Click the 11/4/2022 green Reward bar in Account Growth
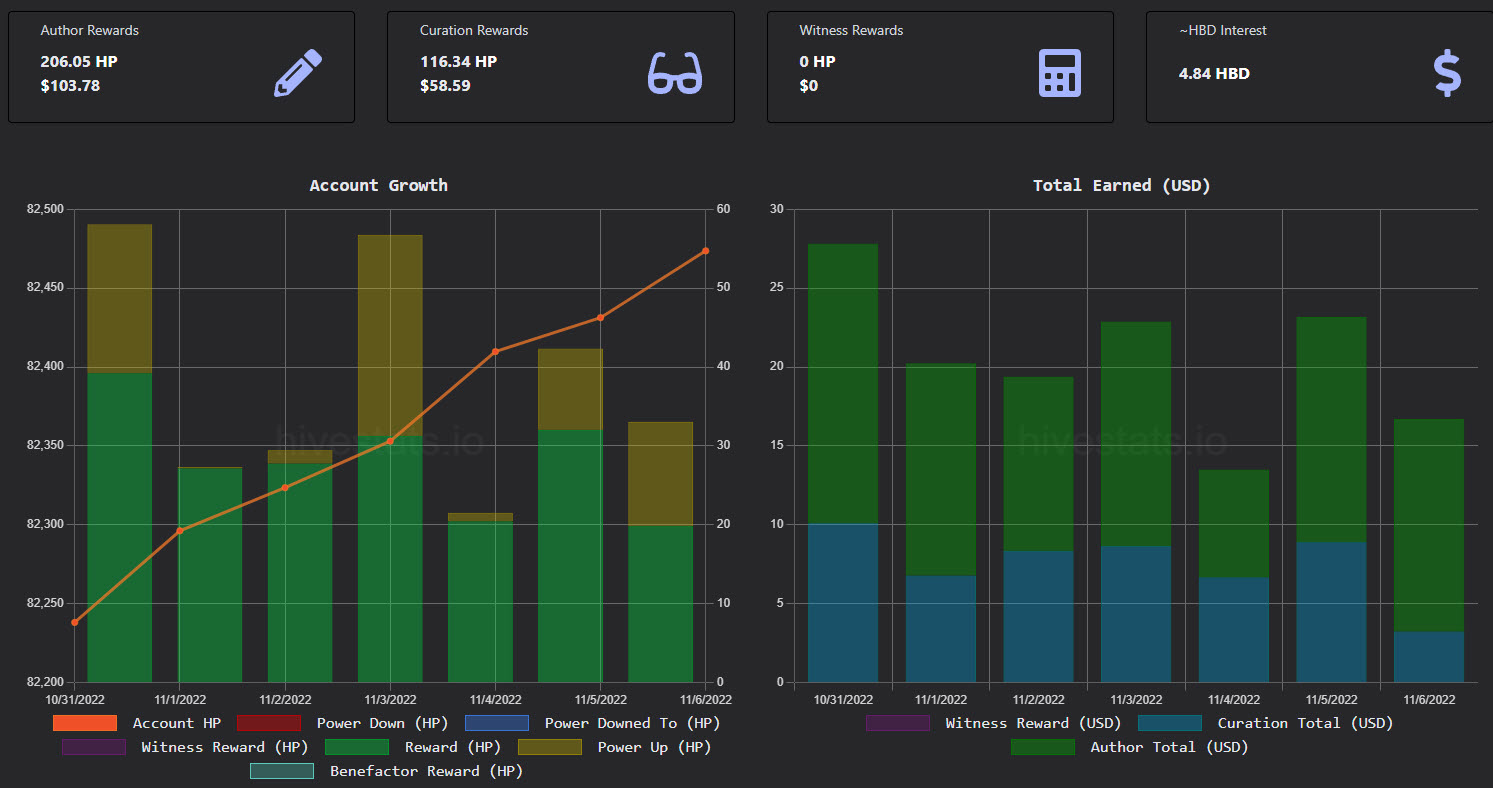The image size is (1493, 788). point(480,602)
